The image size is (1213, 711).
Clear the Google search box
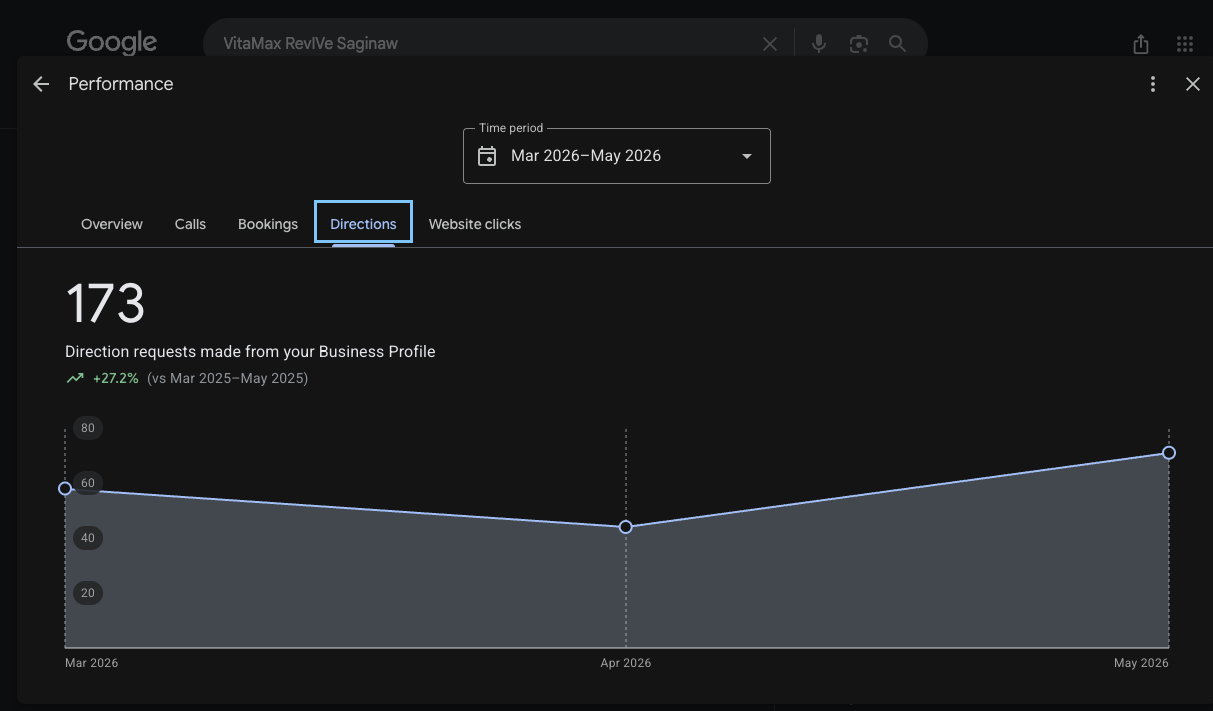[x=770, y=44]
